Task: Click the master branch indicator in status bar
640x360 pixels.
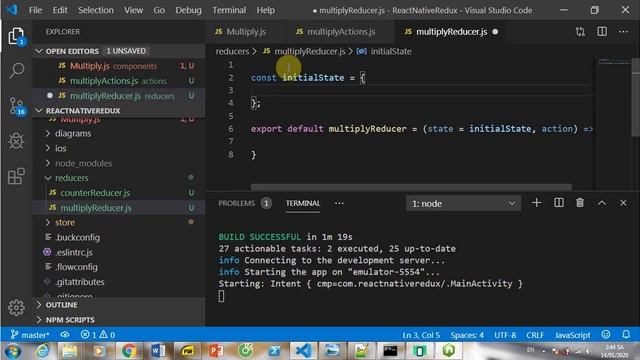Action: [x=30, y=335]
